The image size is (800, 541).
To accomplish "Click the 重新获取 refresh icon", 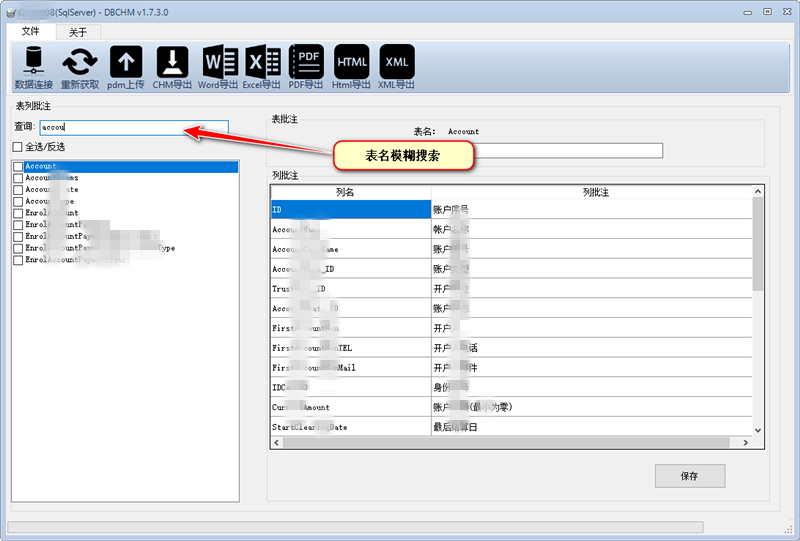I will (x=80, y=63).
